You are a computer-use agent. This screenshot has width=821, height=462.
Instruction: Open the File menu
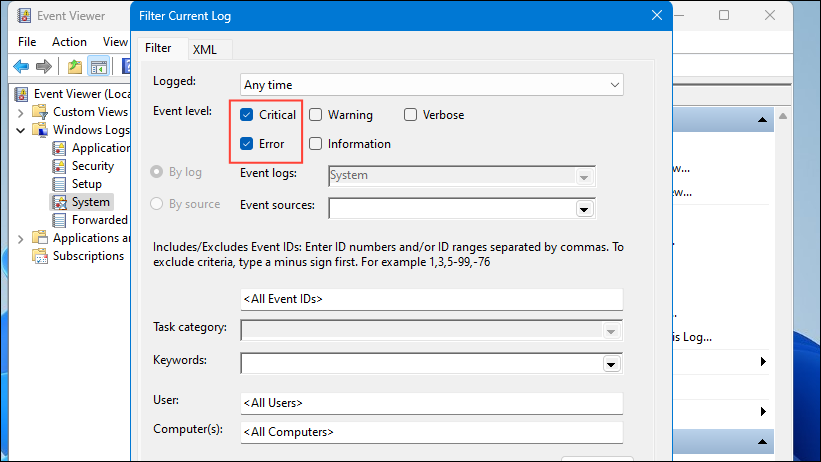pos(27,42)
